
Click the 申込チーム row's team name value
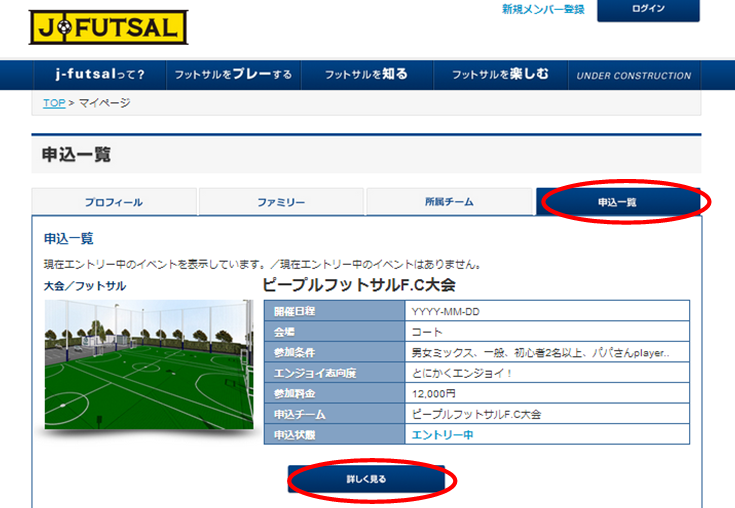point(476,413)
